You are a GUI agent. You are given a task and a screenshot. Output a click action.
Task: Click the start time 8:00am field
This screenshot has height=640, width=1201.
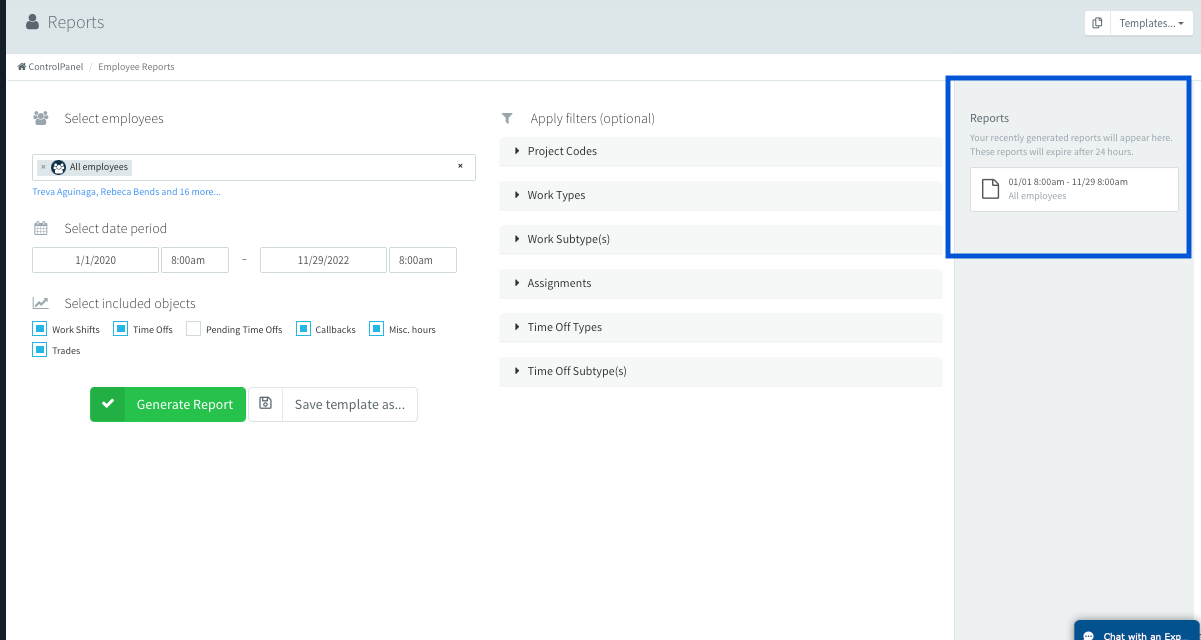pos(195,260)
